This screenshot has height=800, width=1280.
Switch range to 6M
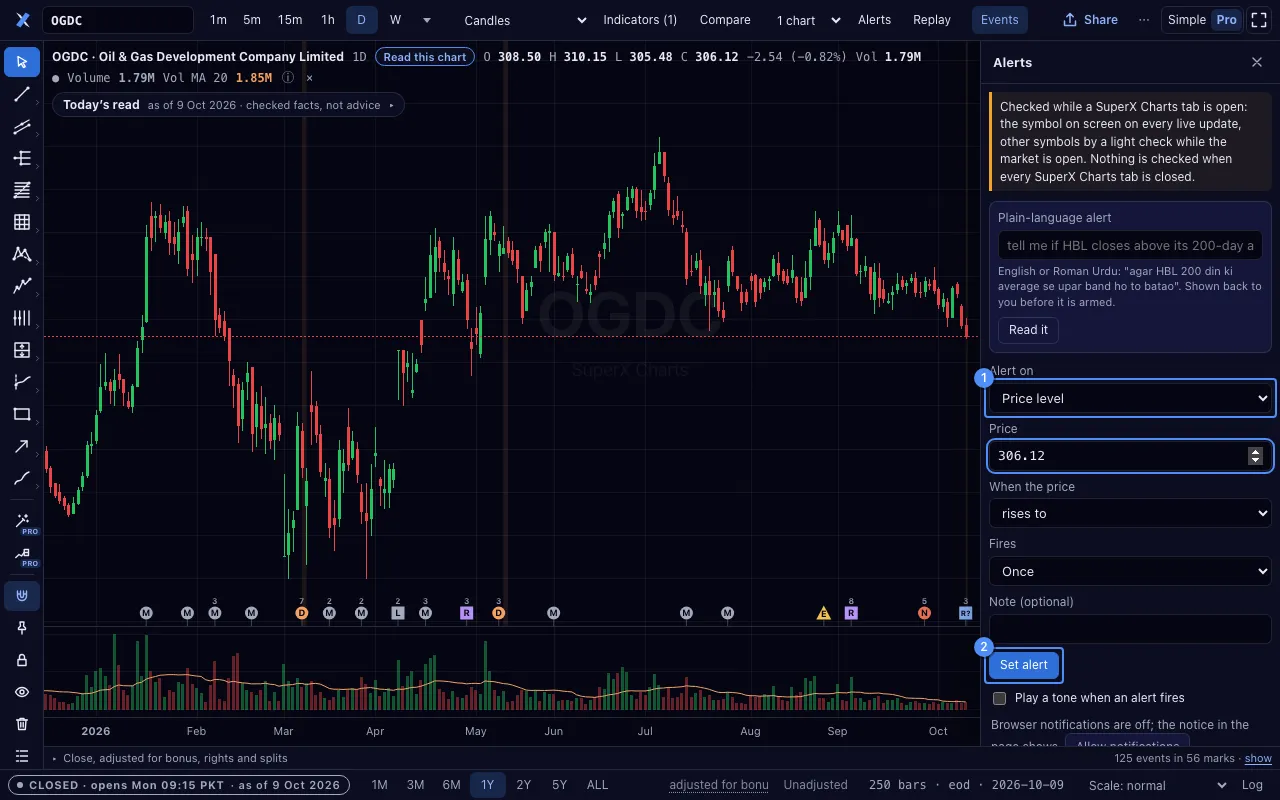tap(452, 785)
